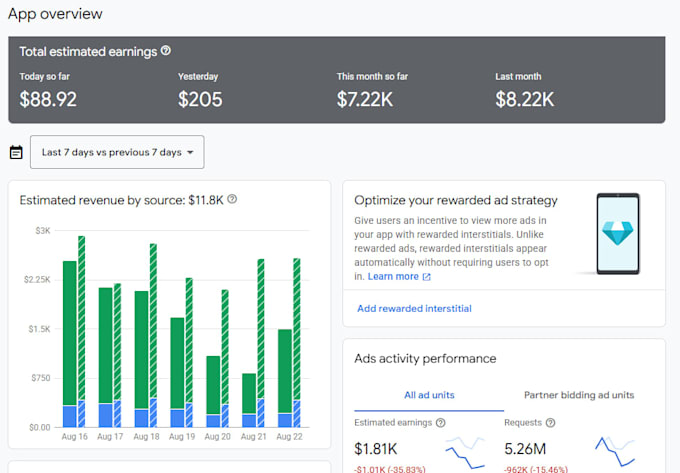Click the Last month earnings value $8.22K
Image resolution: width=680 pixels, height=473 pixels.
pos(525,99)
